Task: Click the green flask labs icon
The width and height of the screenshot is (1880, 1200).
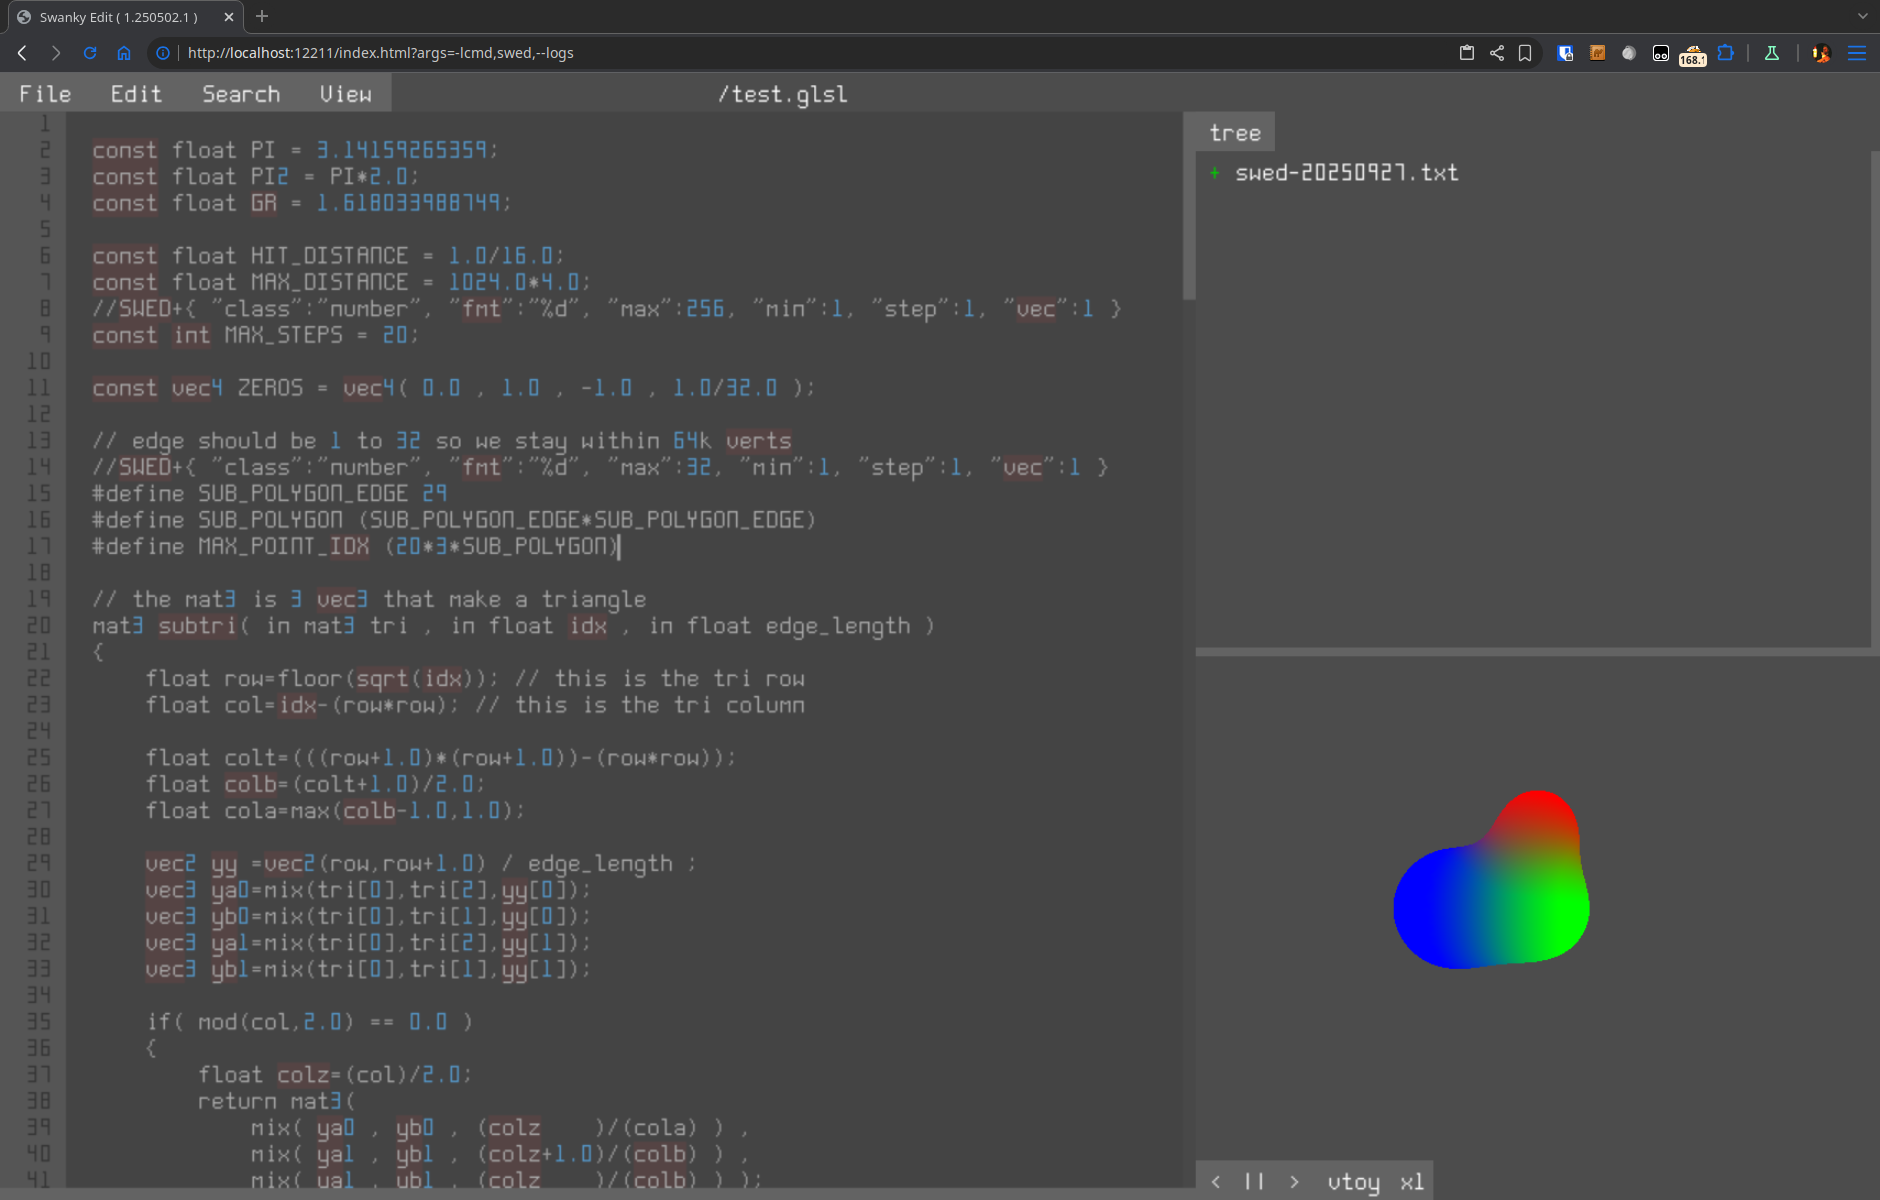Action: click(x=1771, y=53)
